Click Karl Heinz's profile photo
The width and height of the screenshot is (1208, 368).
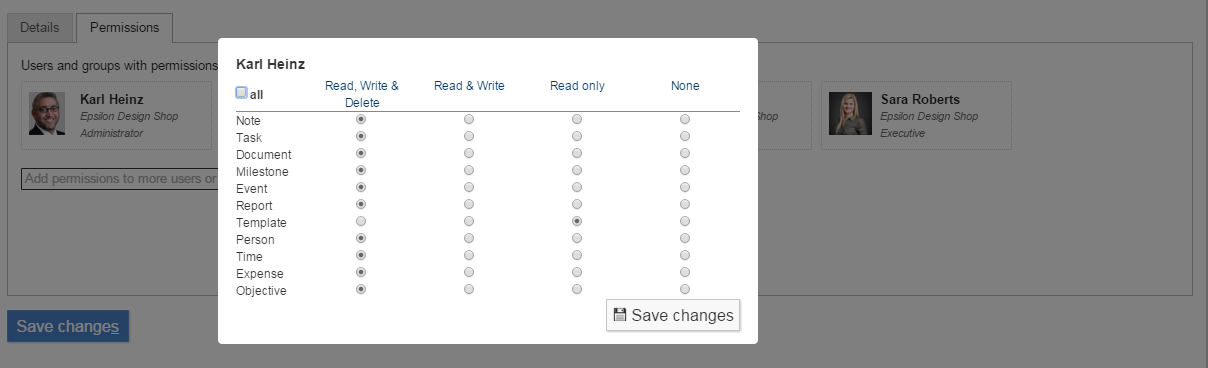pyautogui.click(x=47, y=114)
